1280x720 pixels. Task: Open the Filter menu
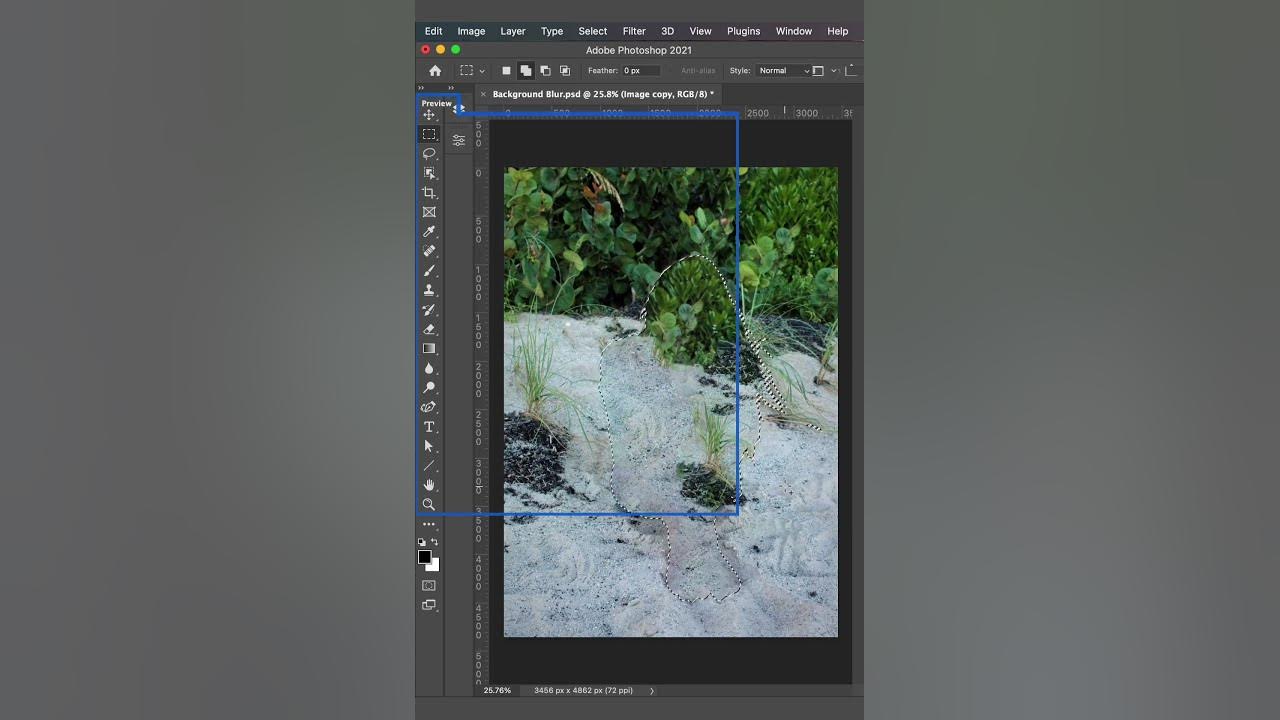click(634, 31)
